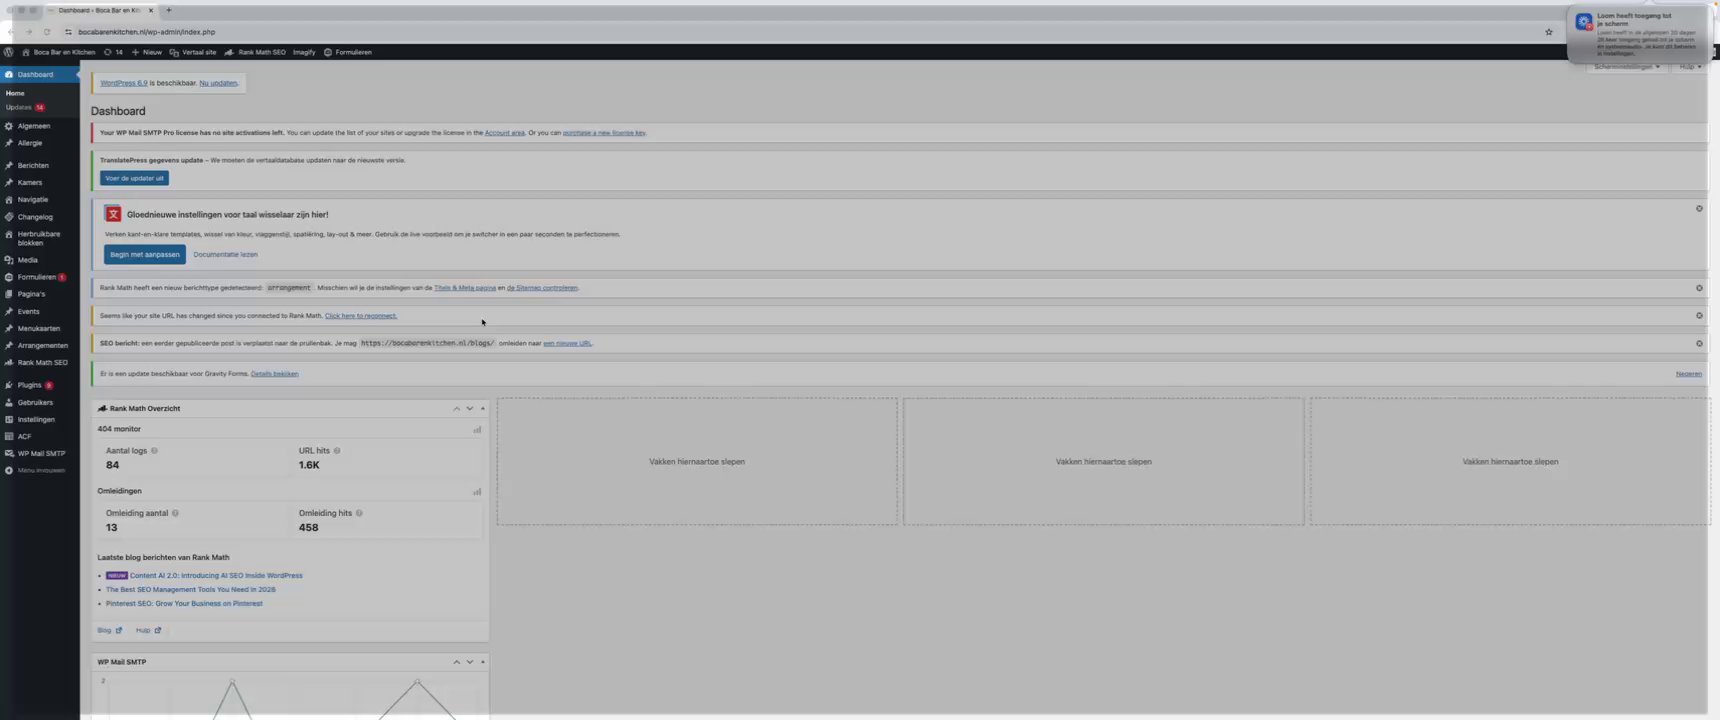Click Details bekijken for Gravity Forms
This screenshot has width=1720, height=720.
tap(275, 374)
